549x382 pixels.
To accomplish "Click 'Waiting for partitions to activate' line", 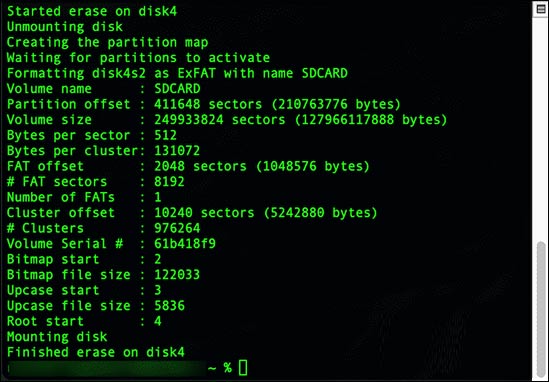I will pos(138,58).
